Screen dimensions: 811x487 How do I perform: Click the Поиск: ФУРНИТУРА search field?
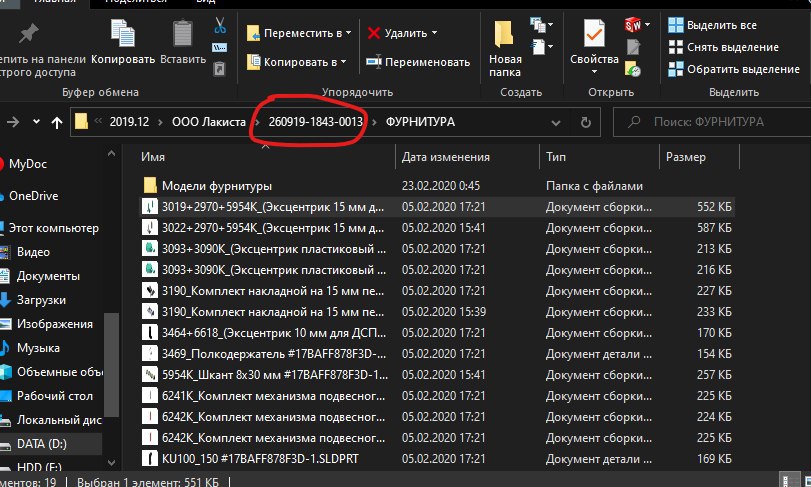point(712,122)
